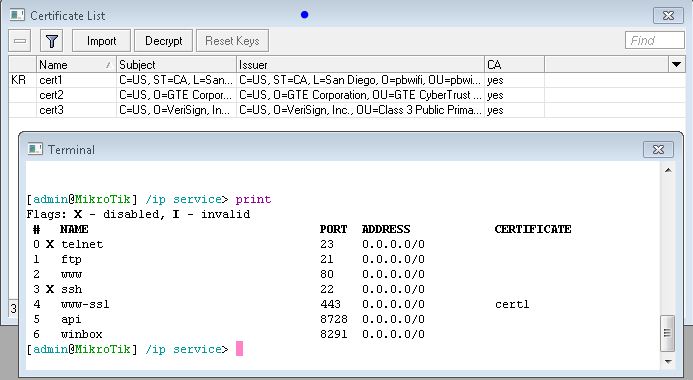
Task: Click the CERTIFICATE column heading in terminal
Action: pos(533,229)
